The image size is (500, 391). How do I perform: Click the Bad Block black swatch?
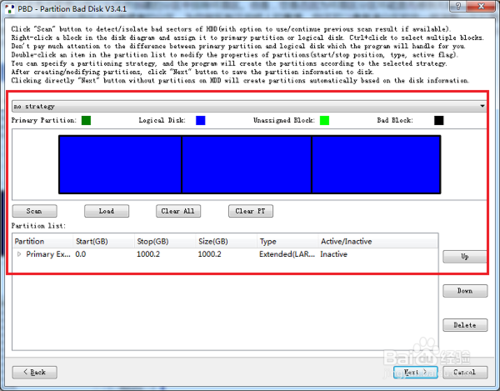click(439, 120)
